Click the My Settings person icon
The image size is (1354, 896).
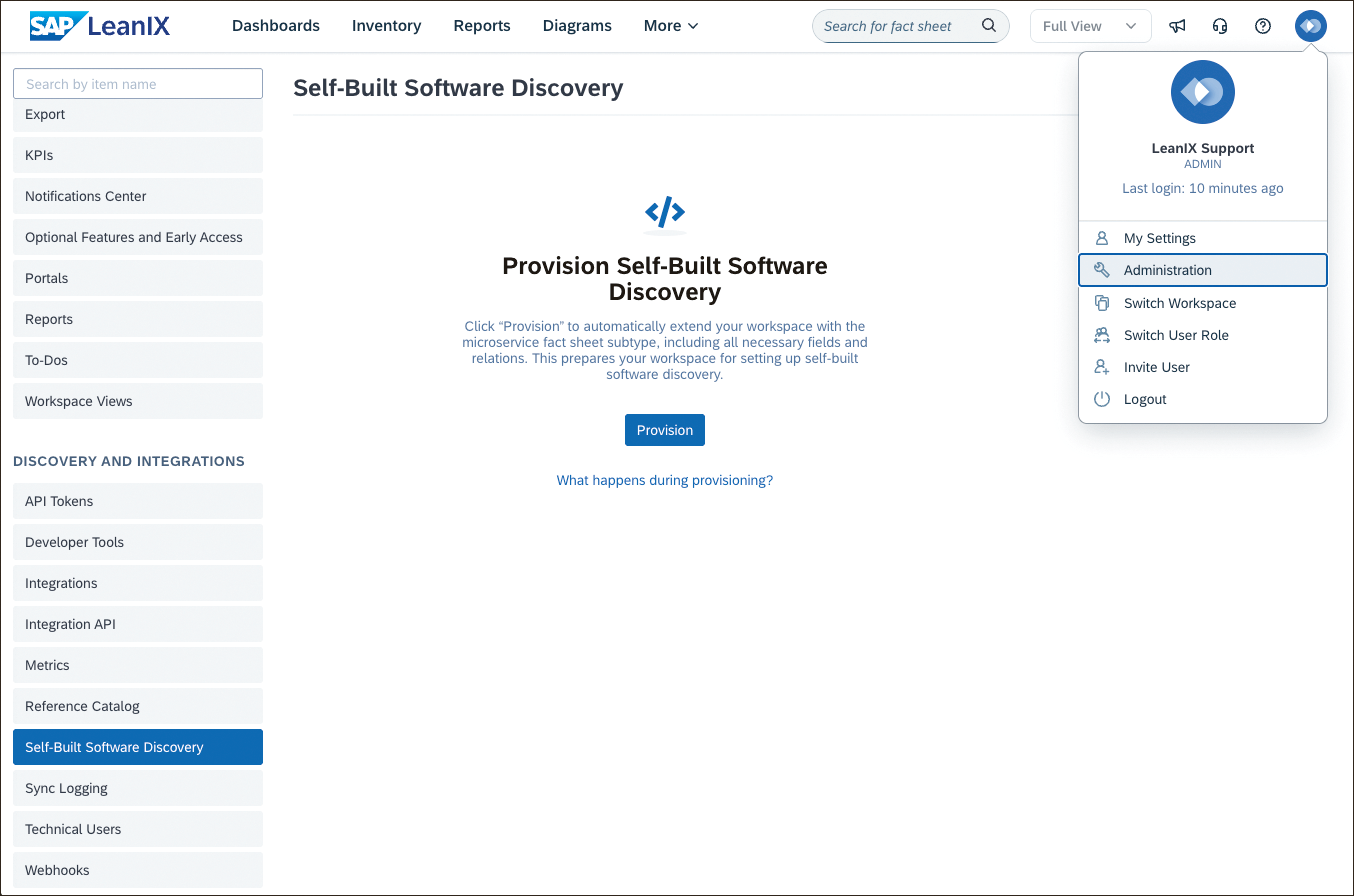pos(1102,238)
